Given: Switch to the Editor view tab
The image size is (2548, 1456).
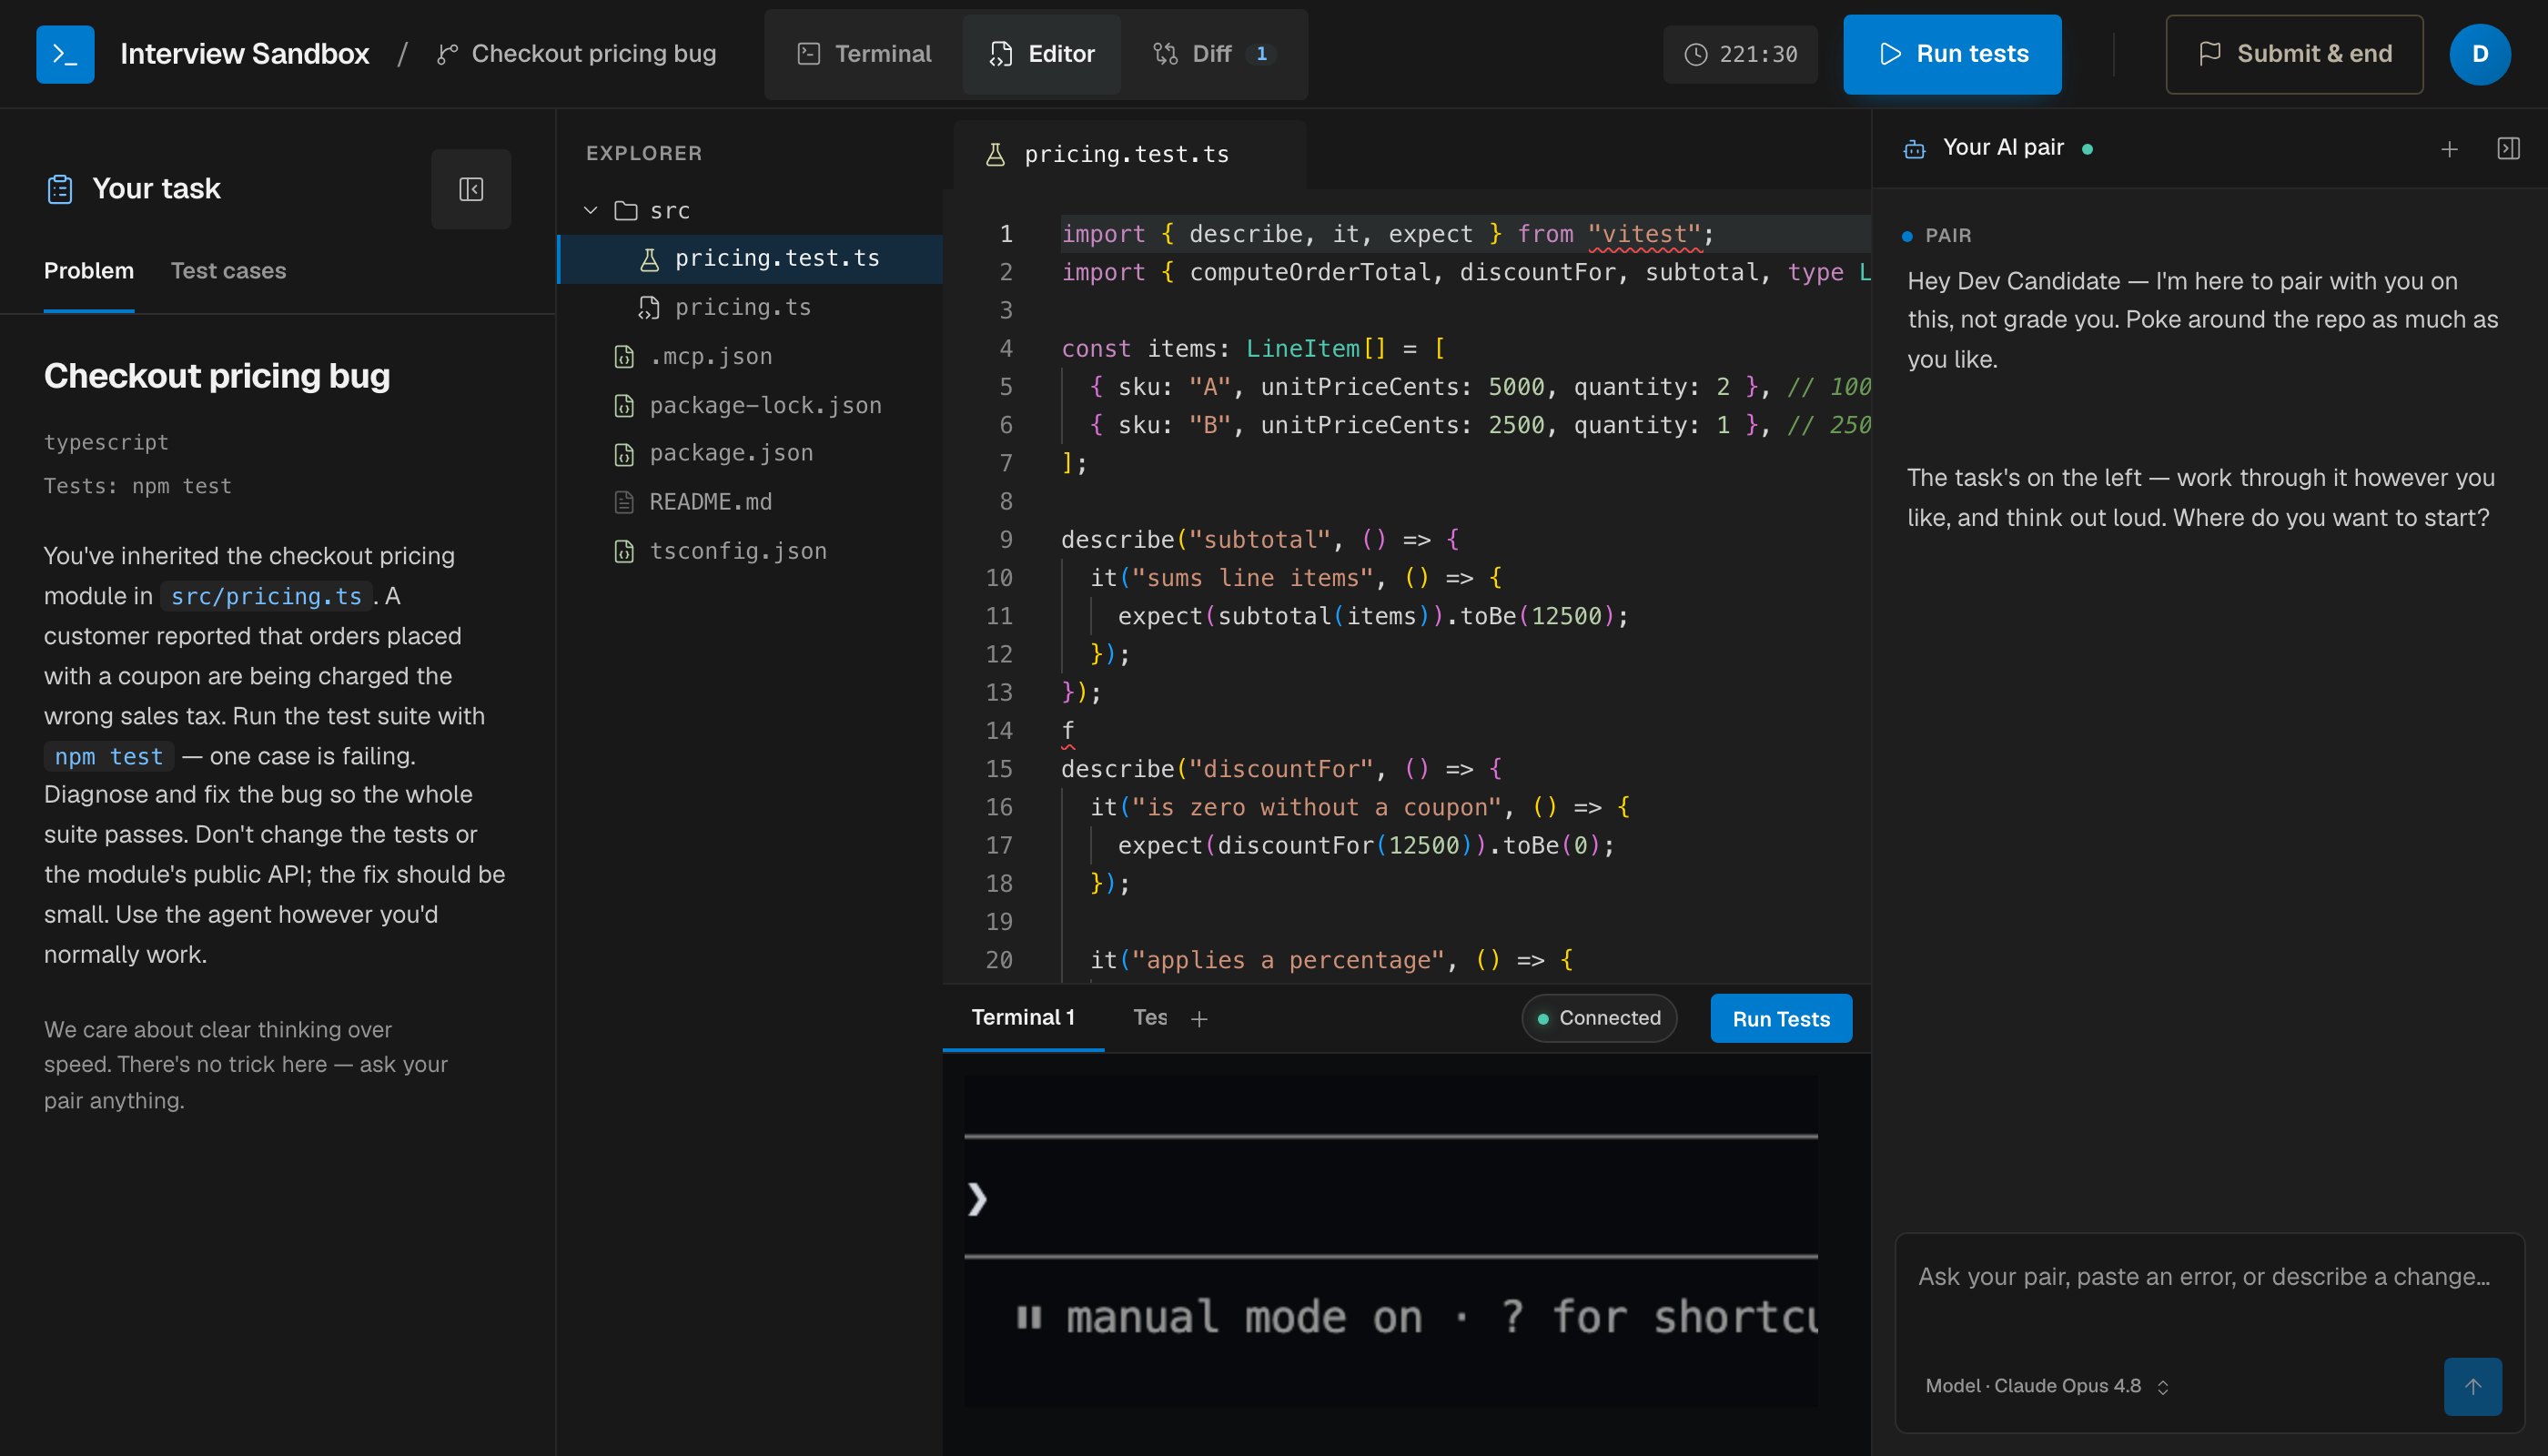Looking at the screenshot, I should (1041, 54).
